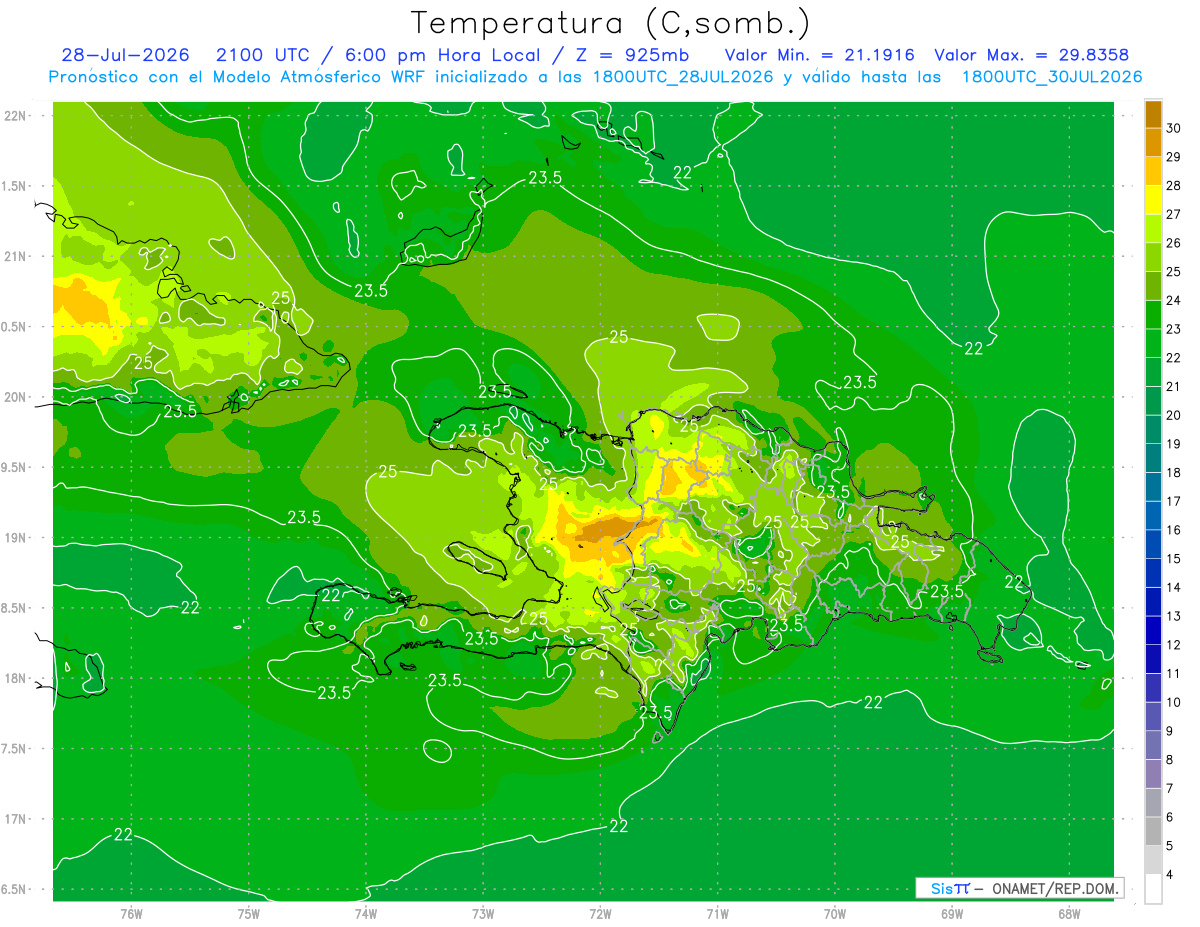
Task: Click the '76W' longitude axis label
Action: [x=131, y=914]
